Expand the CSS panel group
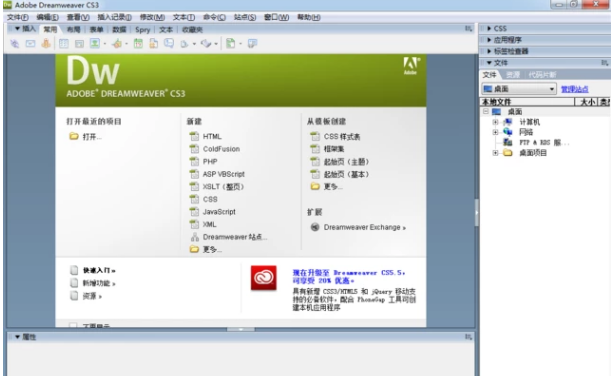 pyautogui.click(x=489, y=28)
